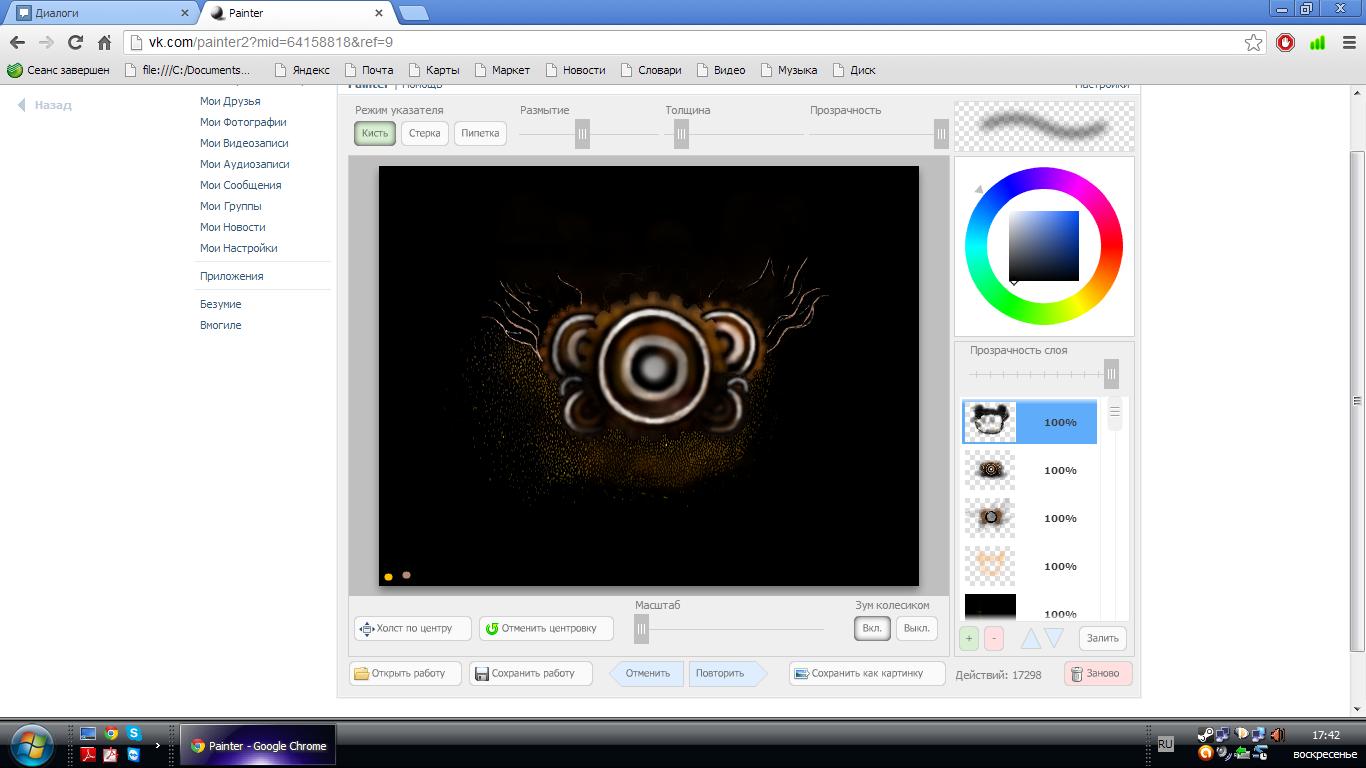The width and height of the screenshot is (1366, 768).
Task: Activate the Пипетка eyedropper mode
Action: tap(480, 133)
